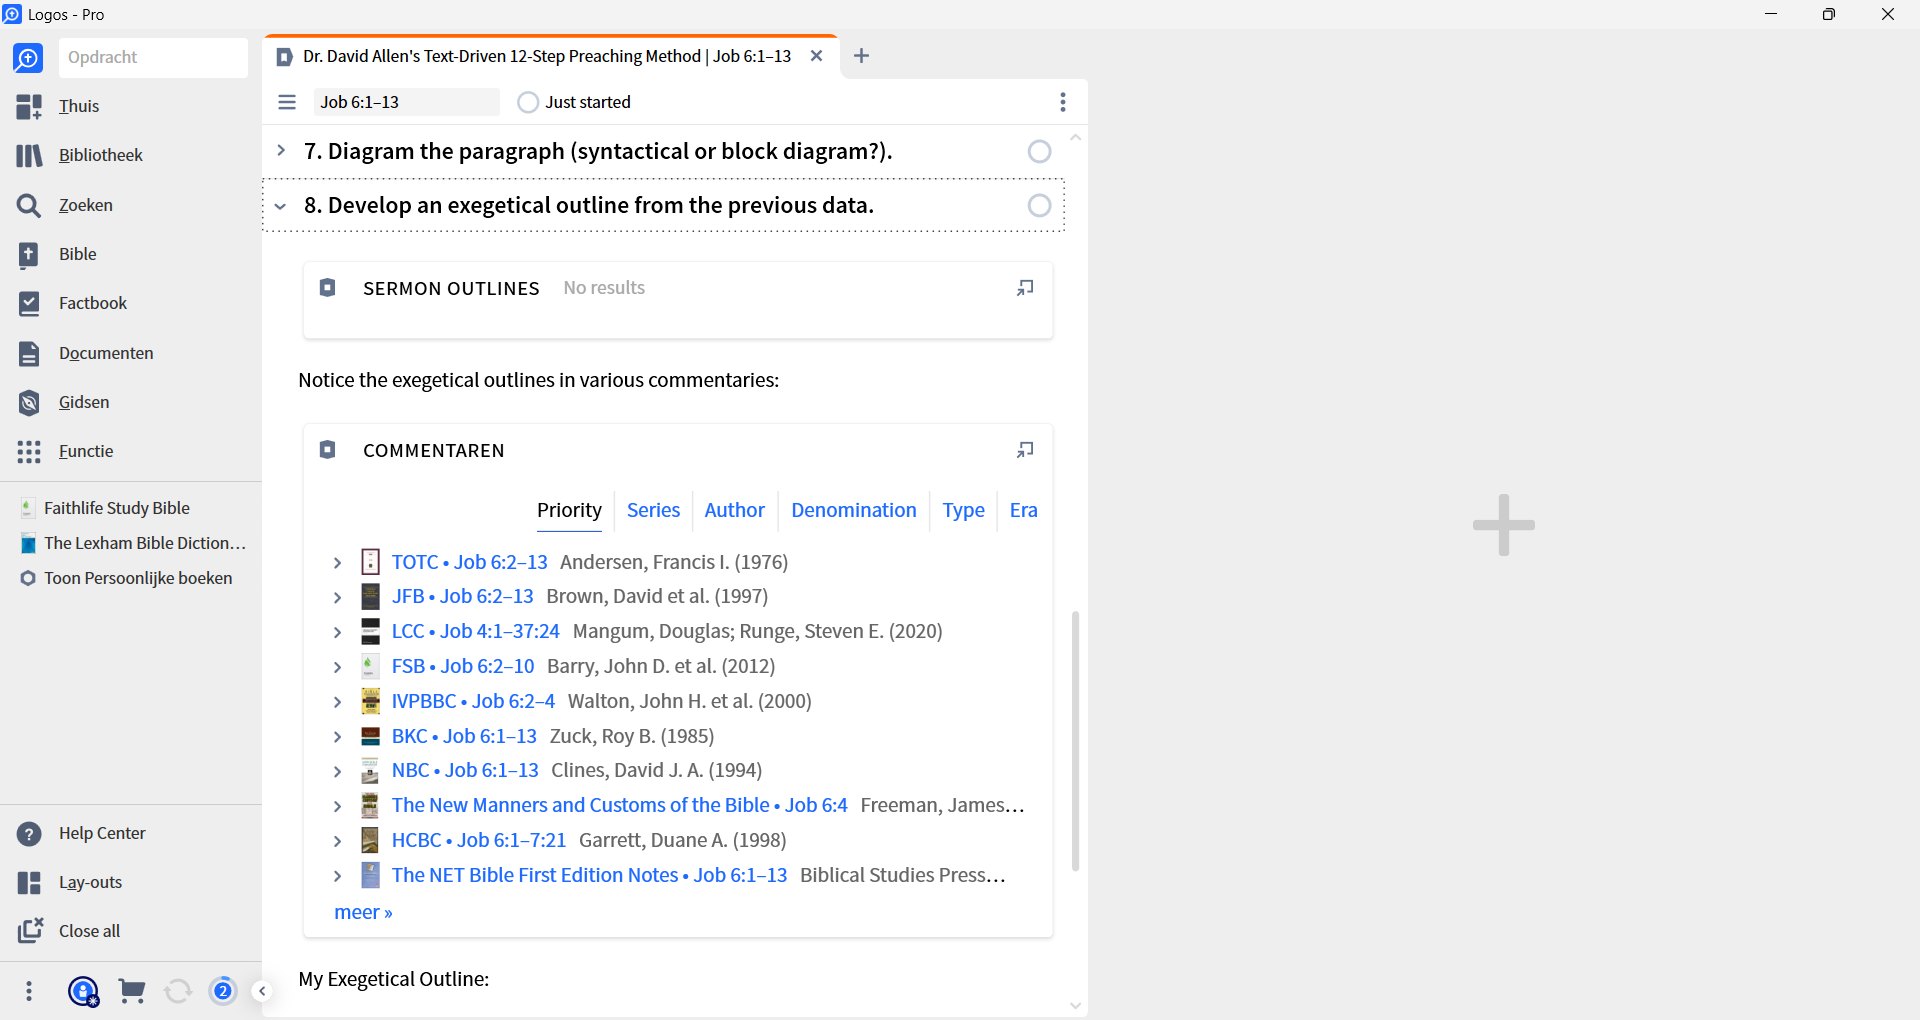1920x1020 pixels.
Task: Click the Logos app icon by Opdracht
Action: tap(28, 58)
